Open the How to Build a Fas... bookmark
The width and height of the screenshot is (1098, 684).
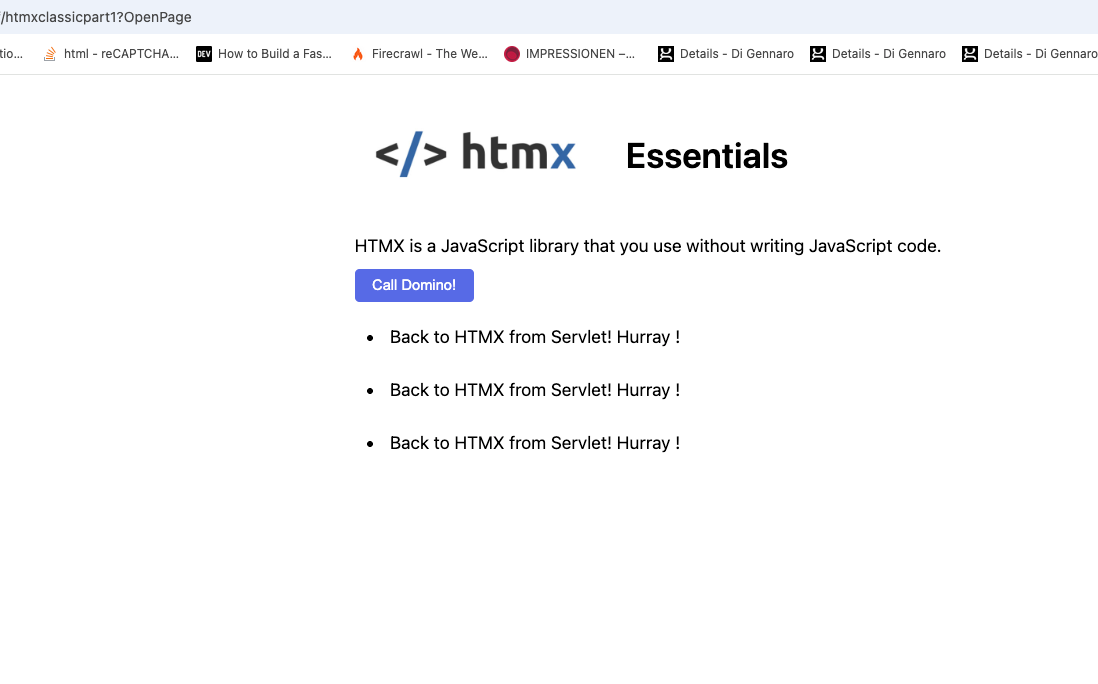coord(264,54)
